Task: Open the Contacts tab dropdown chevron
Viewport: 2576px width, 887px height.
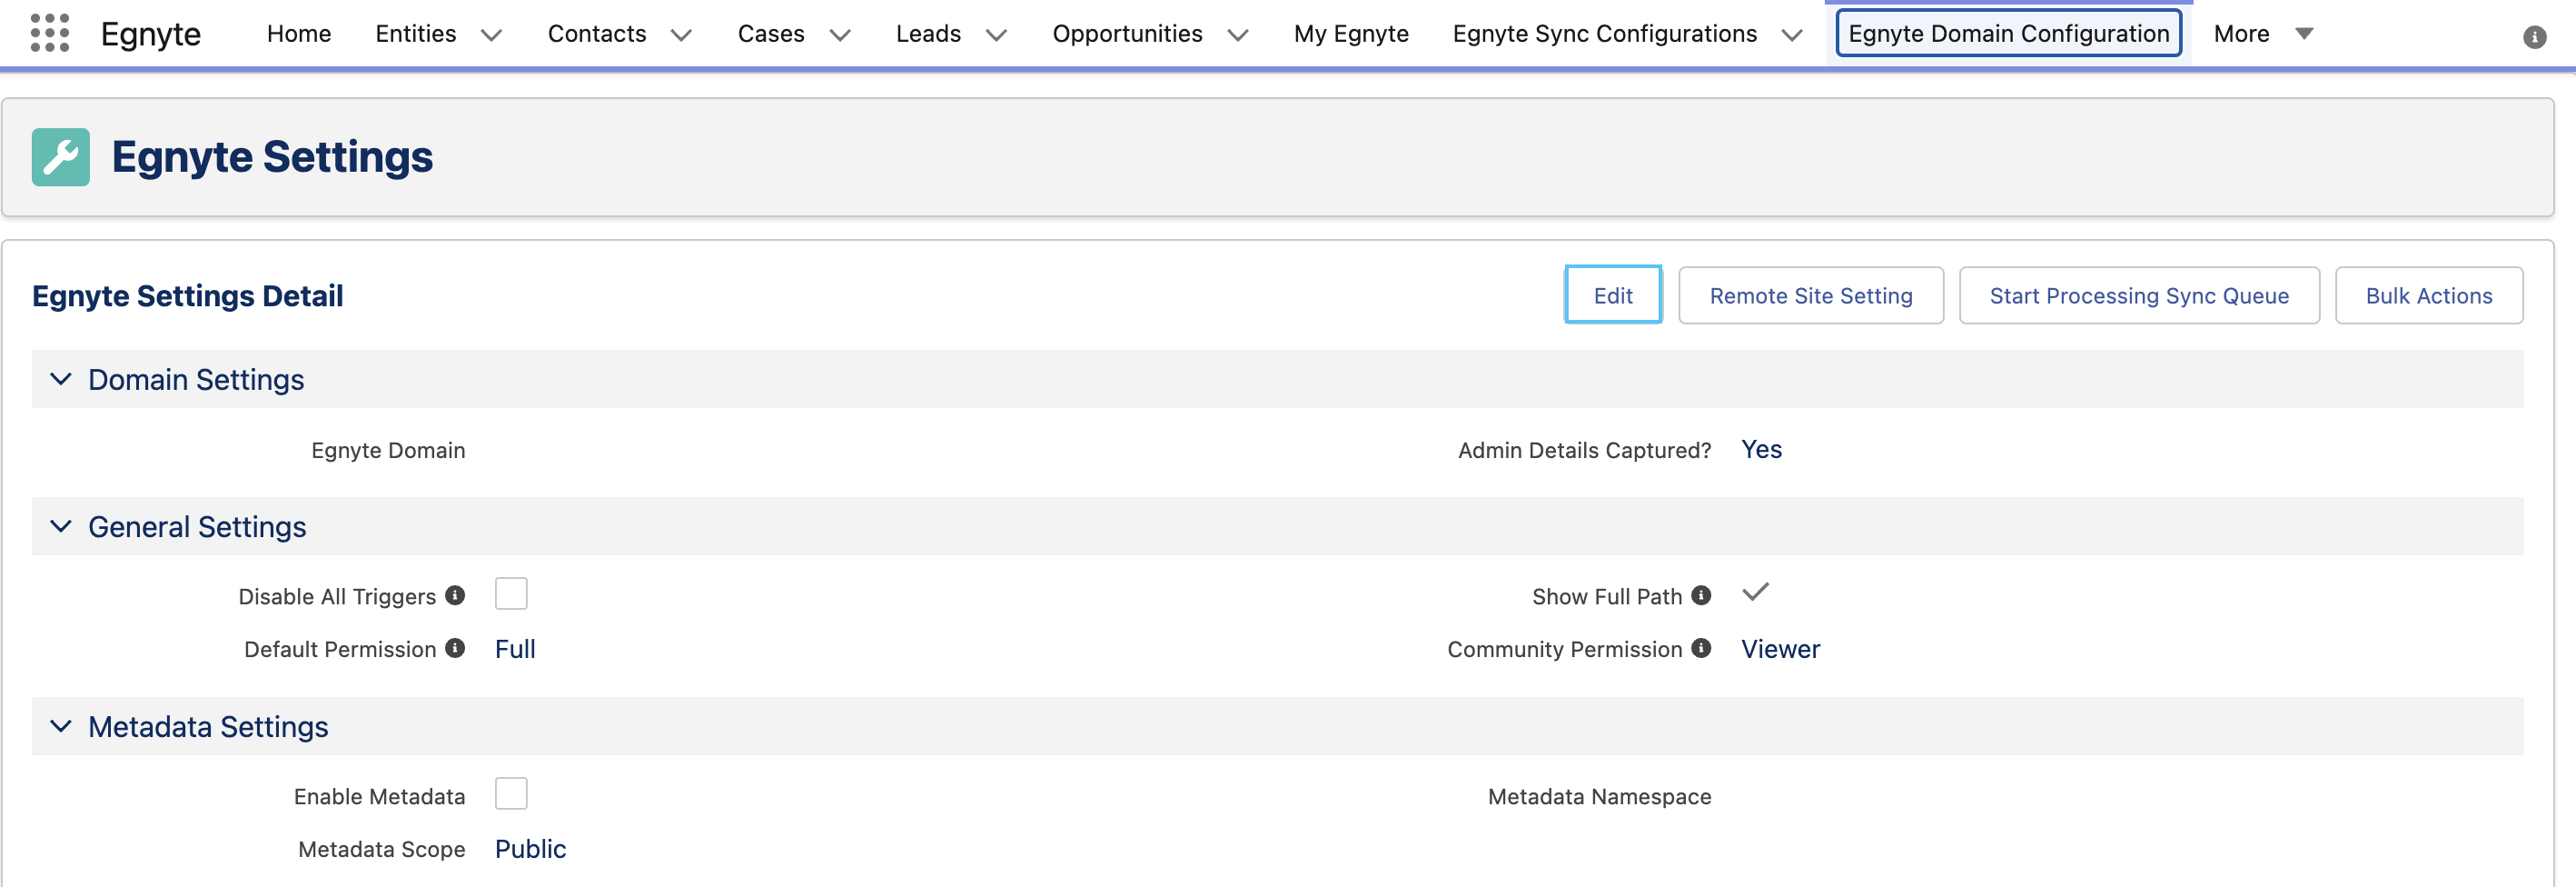Action: tap(681, 35)
